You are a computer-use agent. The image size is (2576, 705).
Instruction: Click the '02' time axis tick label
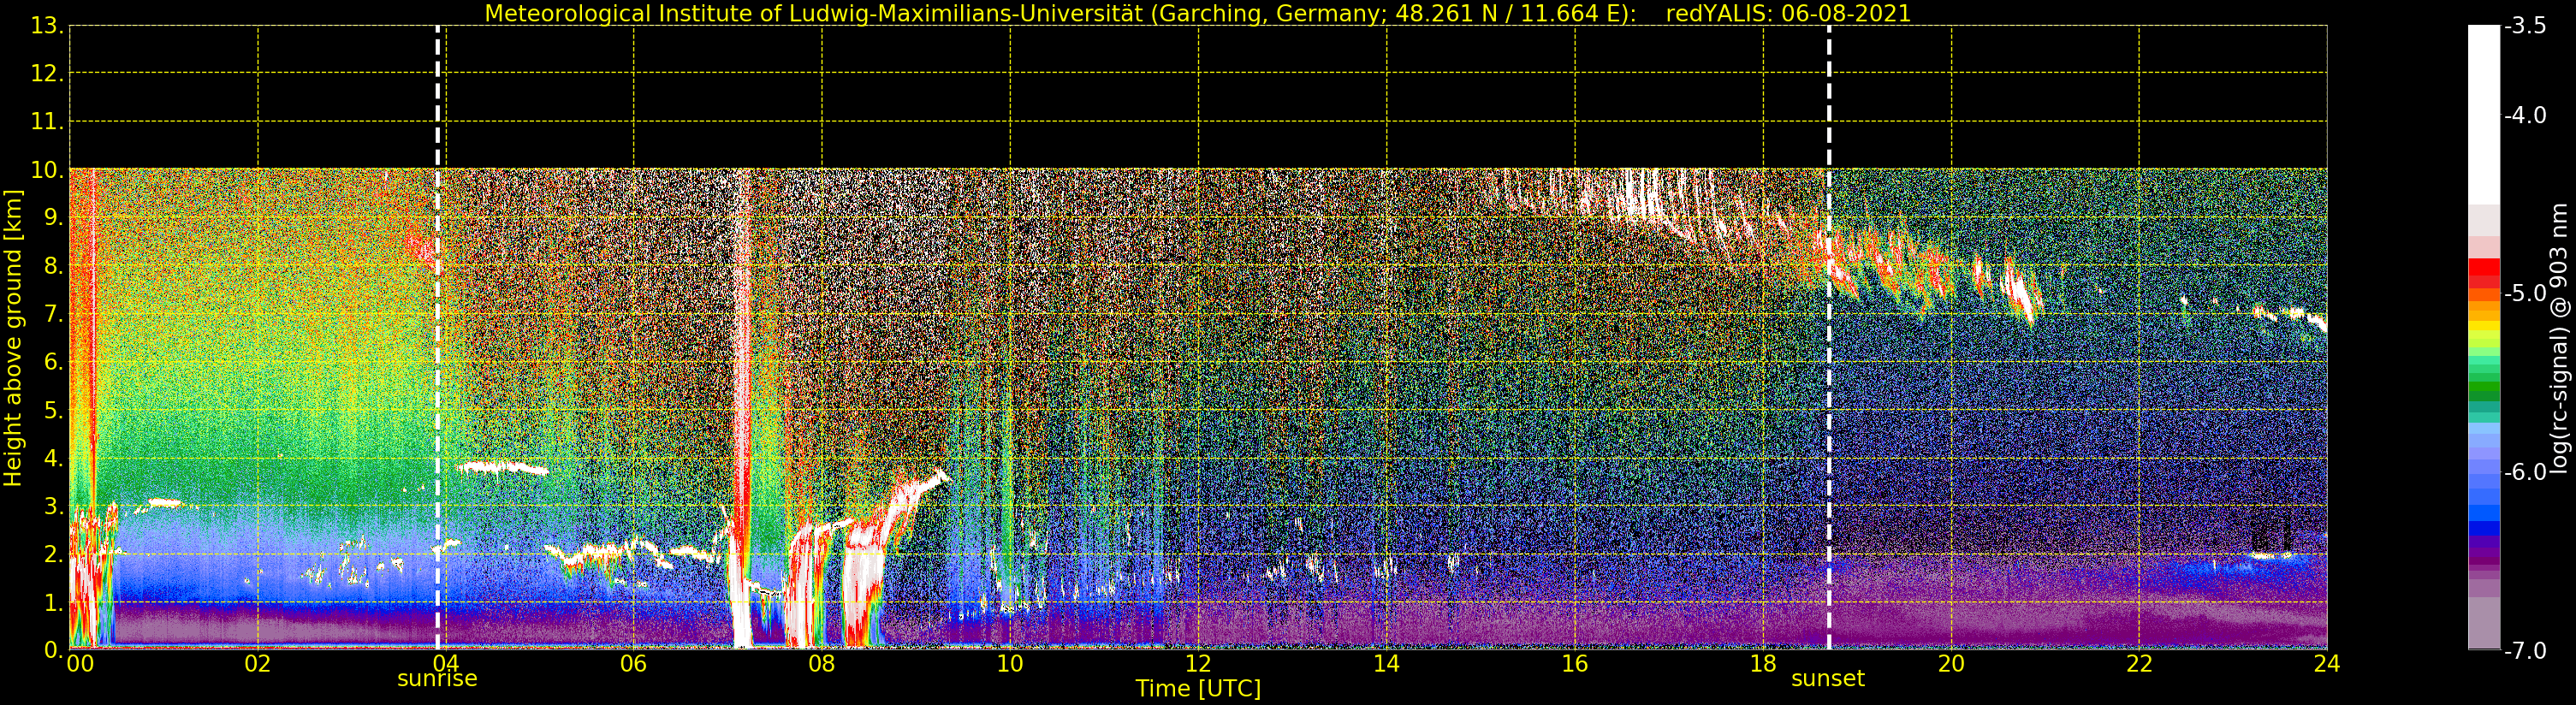coord(258,664)
